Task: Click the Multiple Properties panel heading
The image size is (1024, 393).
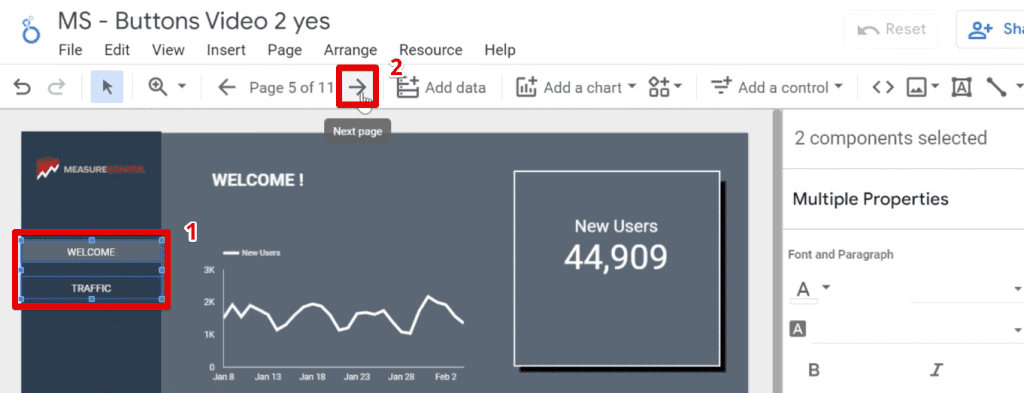Action: pyautogui.click(x=871, y=199)
